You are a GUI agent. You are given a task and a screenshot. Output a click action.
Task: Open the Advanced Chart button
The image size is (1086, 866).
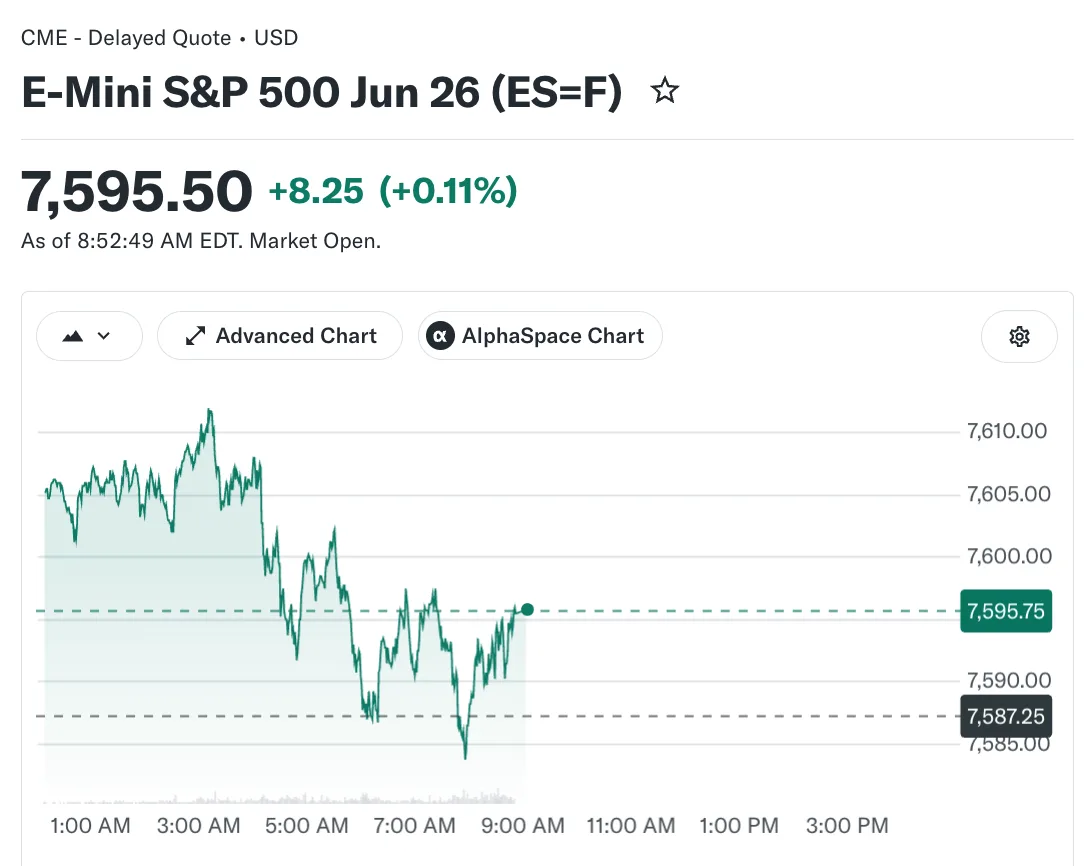tap(280, 336)
